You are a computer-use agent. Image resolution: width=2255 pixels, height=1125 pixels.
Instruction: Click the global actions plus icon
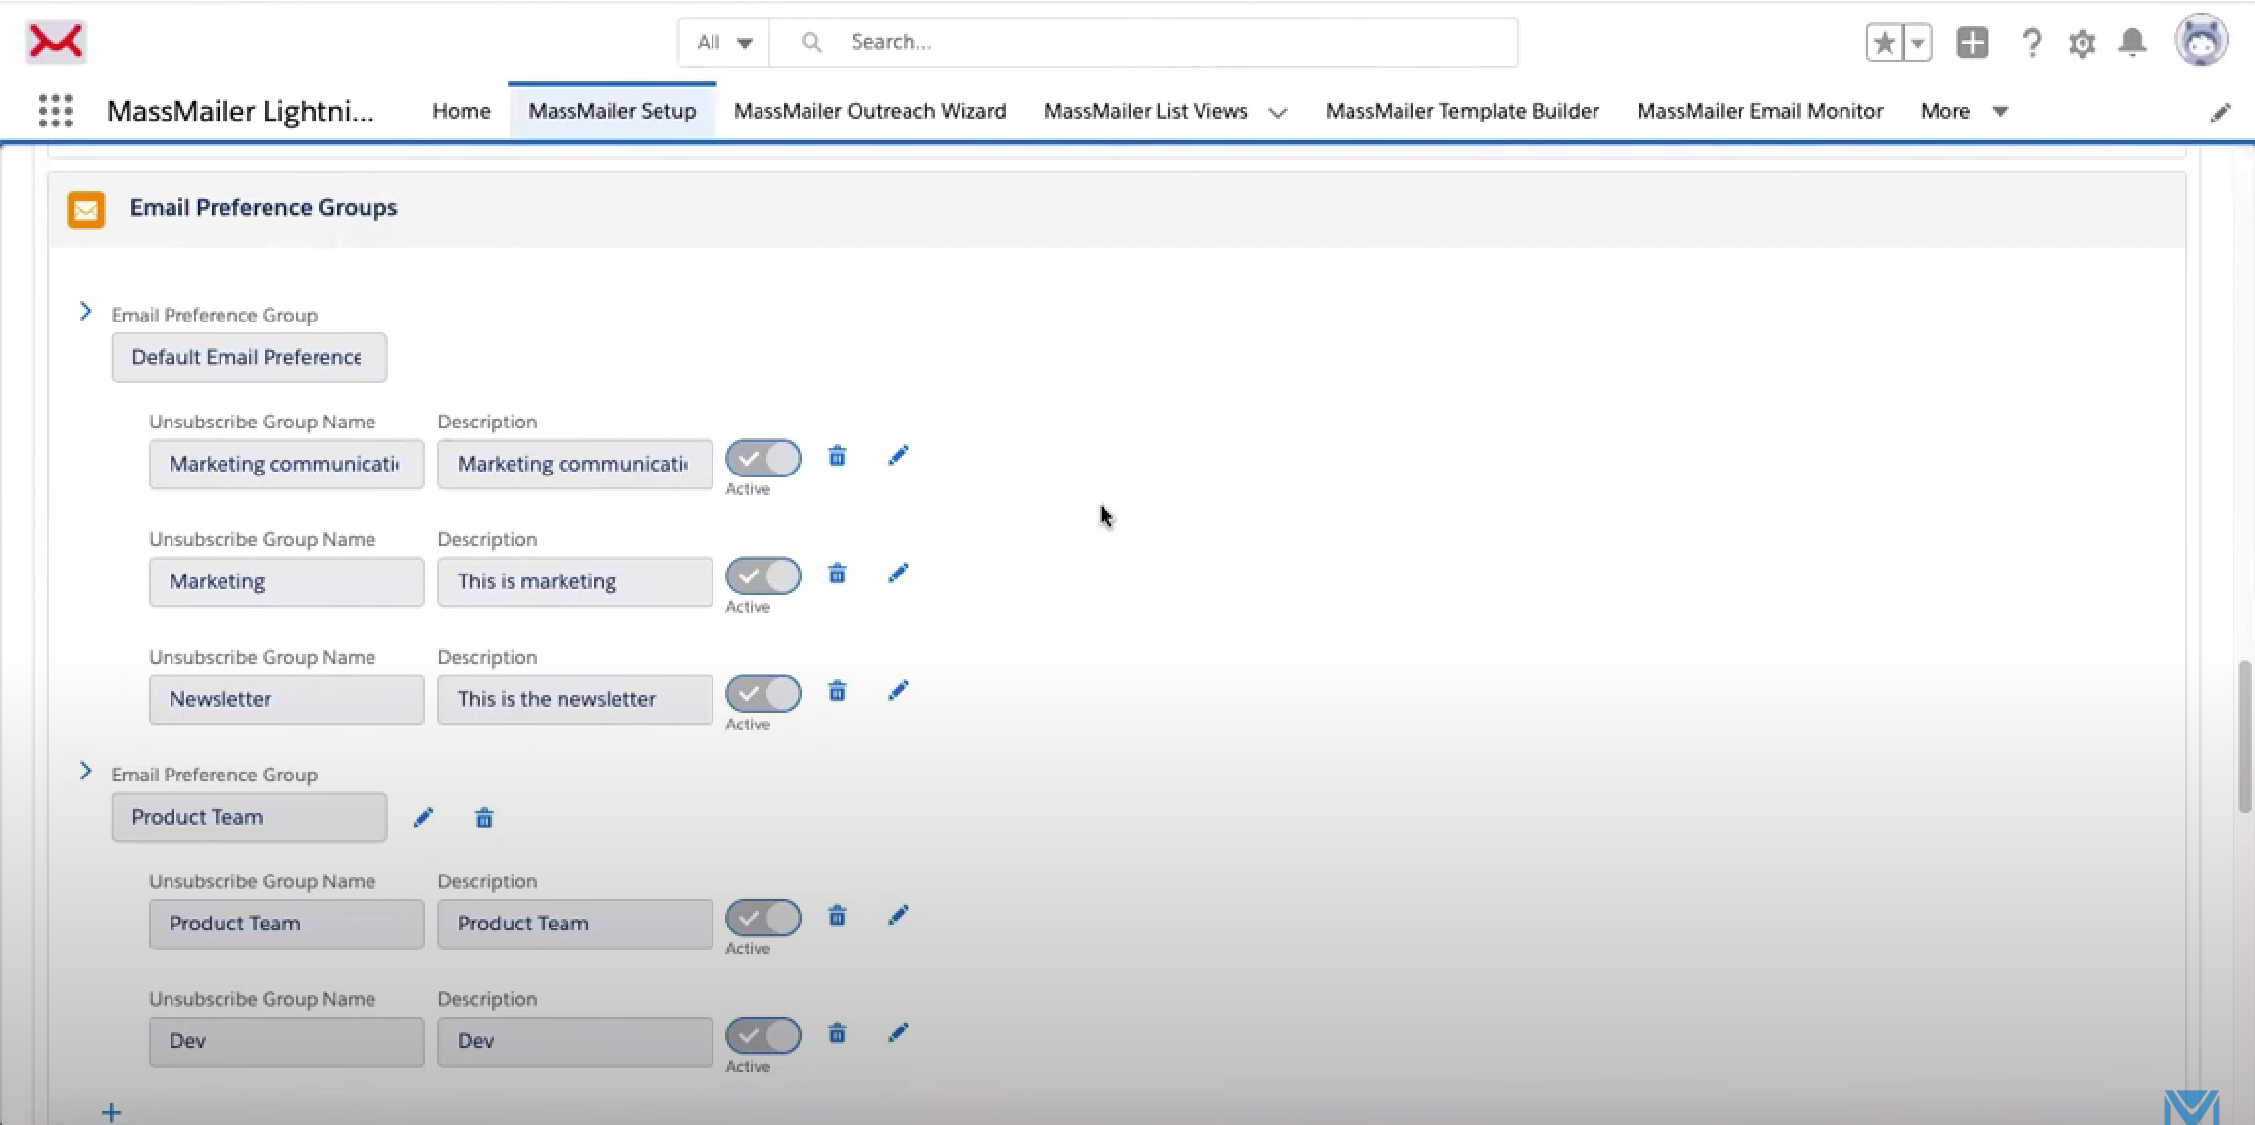pyautogui.click(x=1972, y=43)
